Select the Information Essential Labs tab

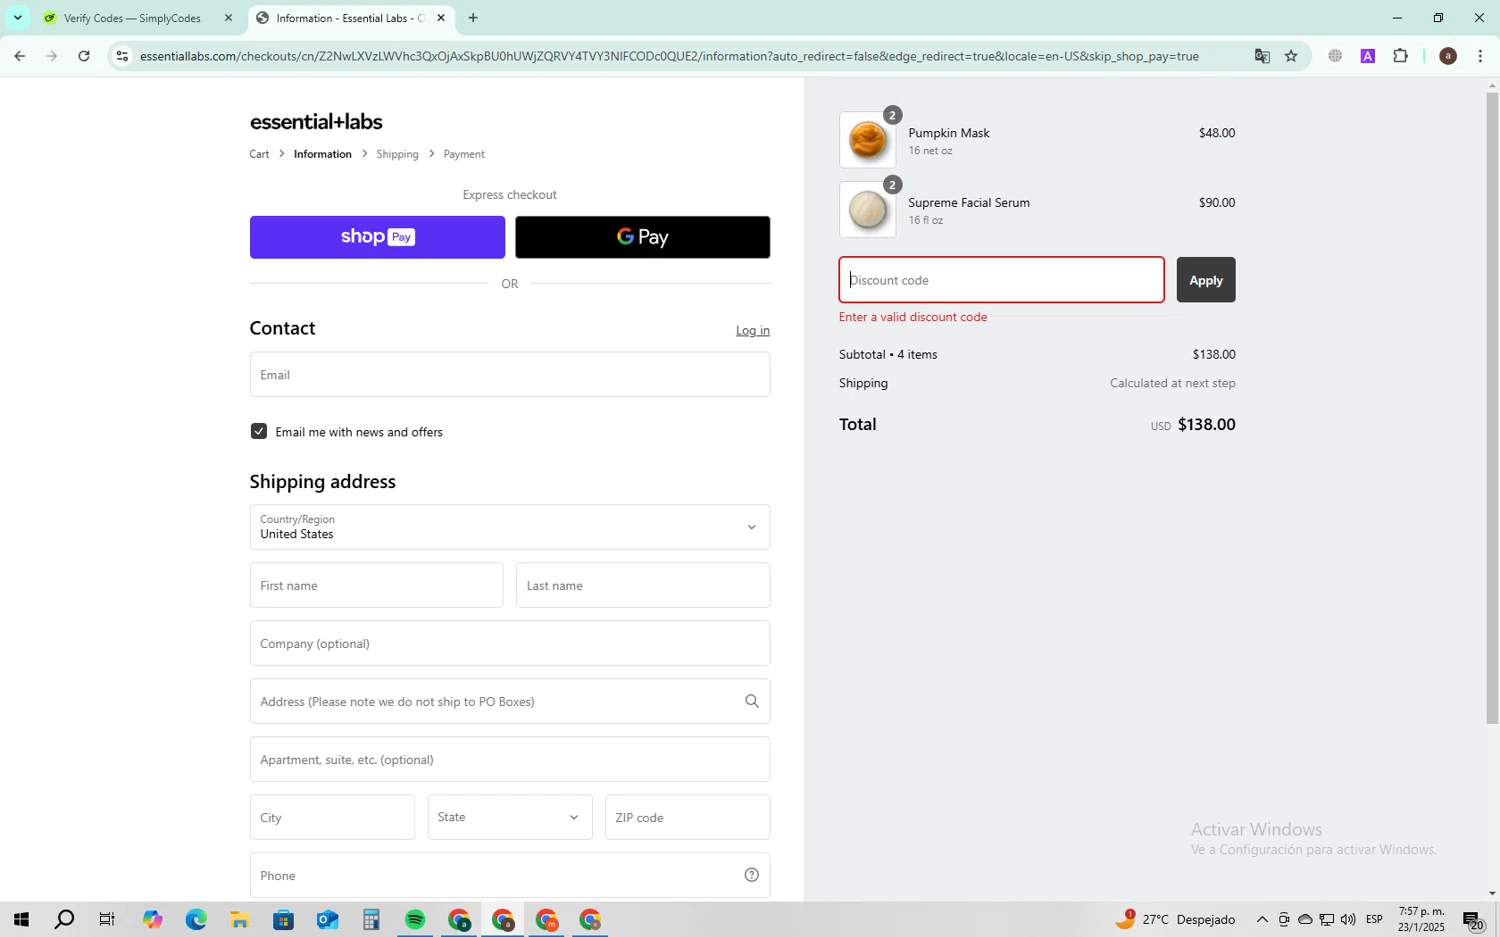tap(351, 18)
